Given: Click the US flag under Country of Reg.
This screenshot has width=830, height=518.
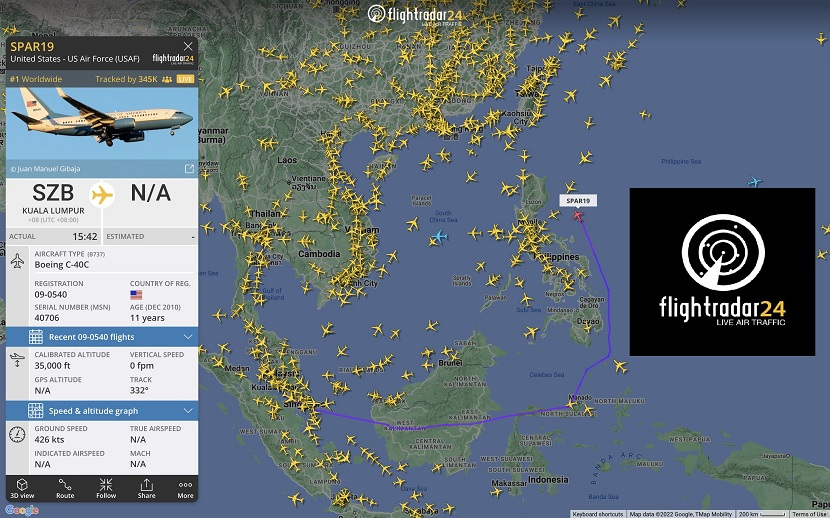Looking at the screenshot, I should pyautogui.click(x=136, y=295).
